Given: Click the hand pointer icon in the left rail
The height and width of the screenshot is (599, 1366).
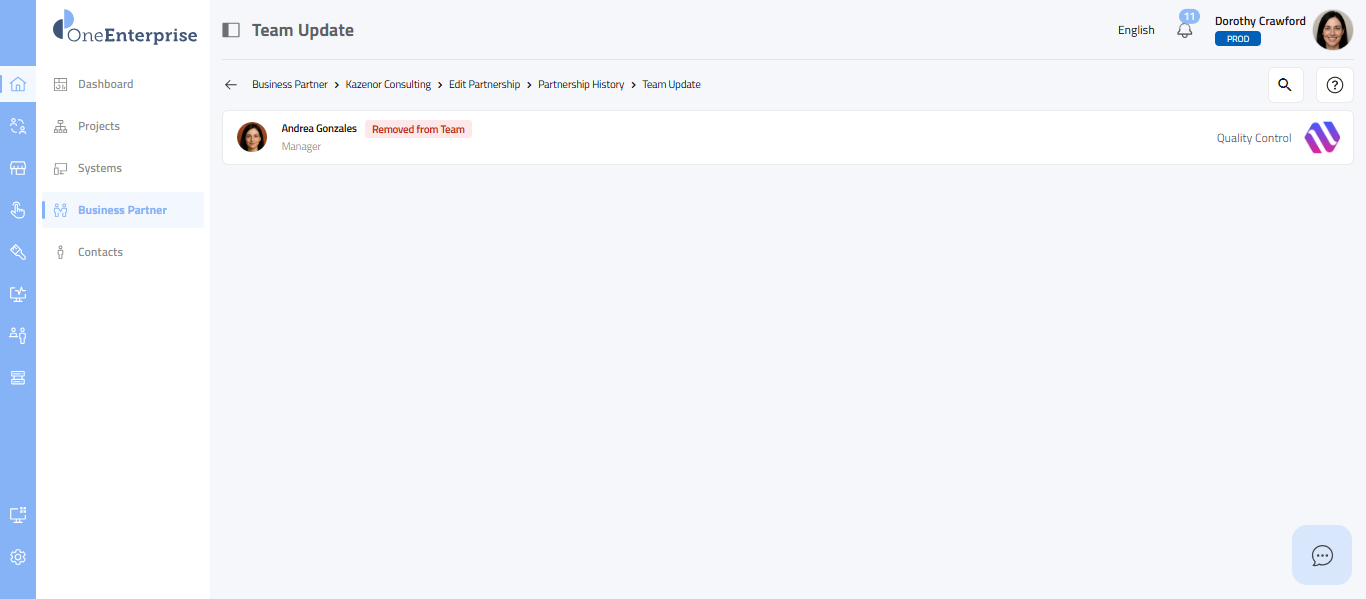Looking at the screenshot, I should pos(17,210).
